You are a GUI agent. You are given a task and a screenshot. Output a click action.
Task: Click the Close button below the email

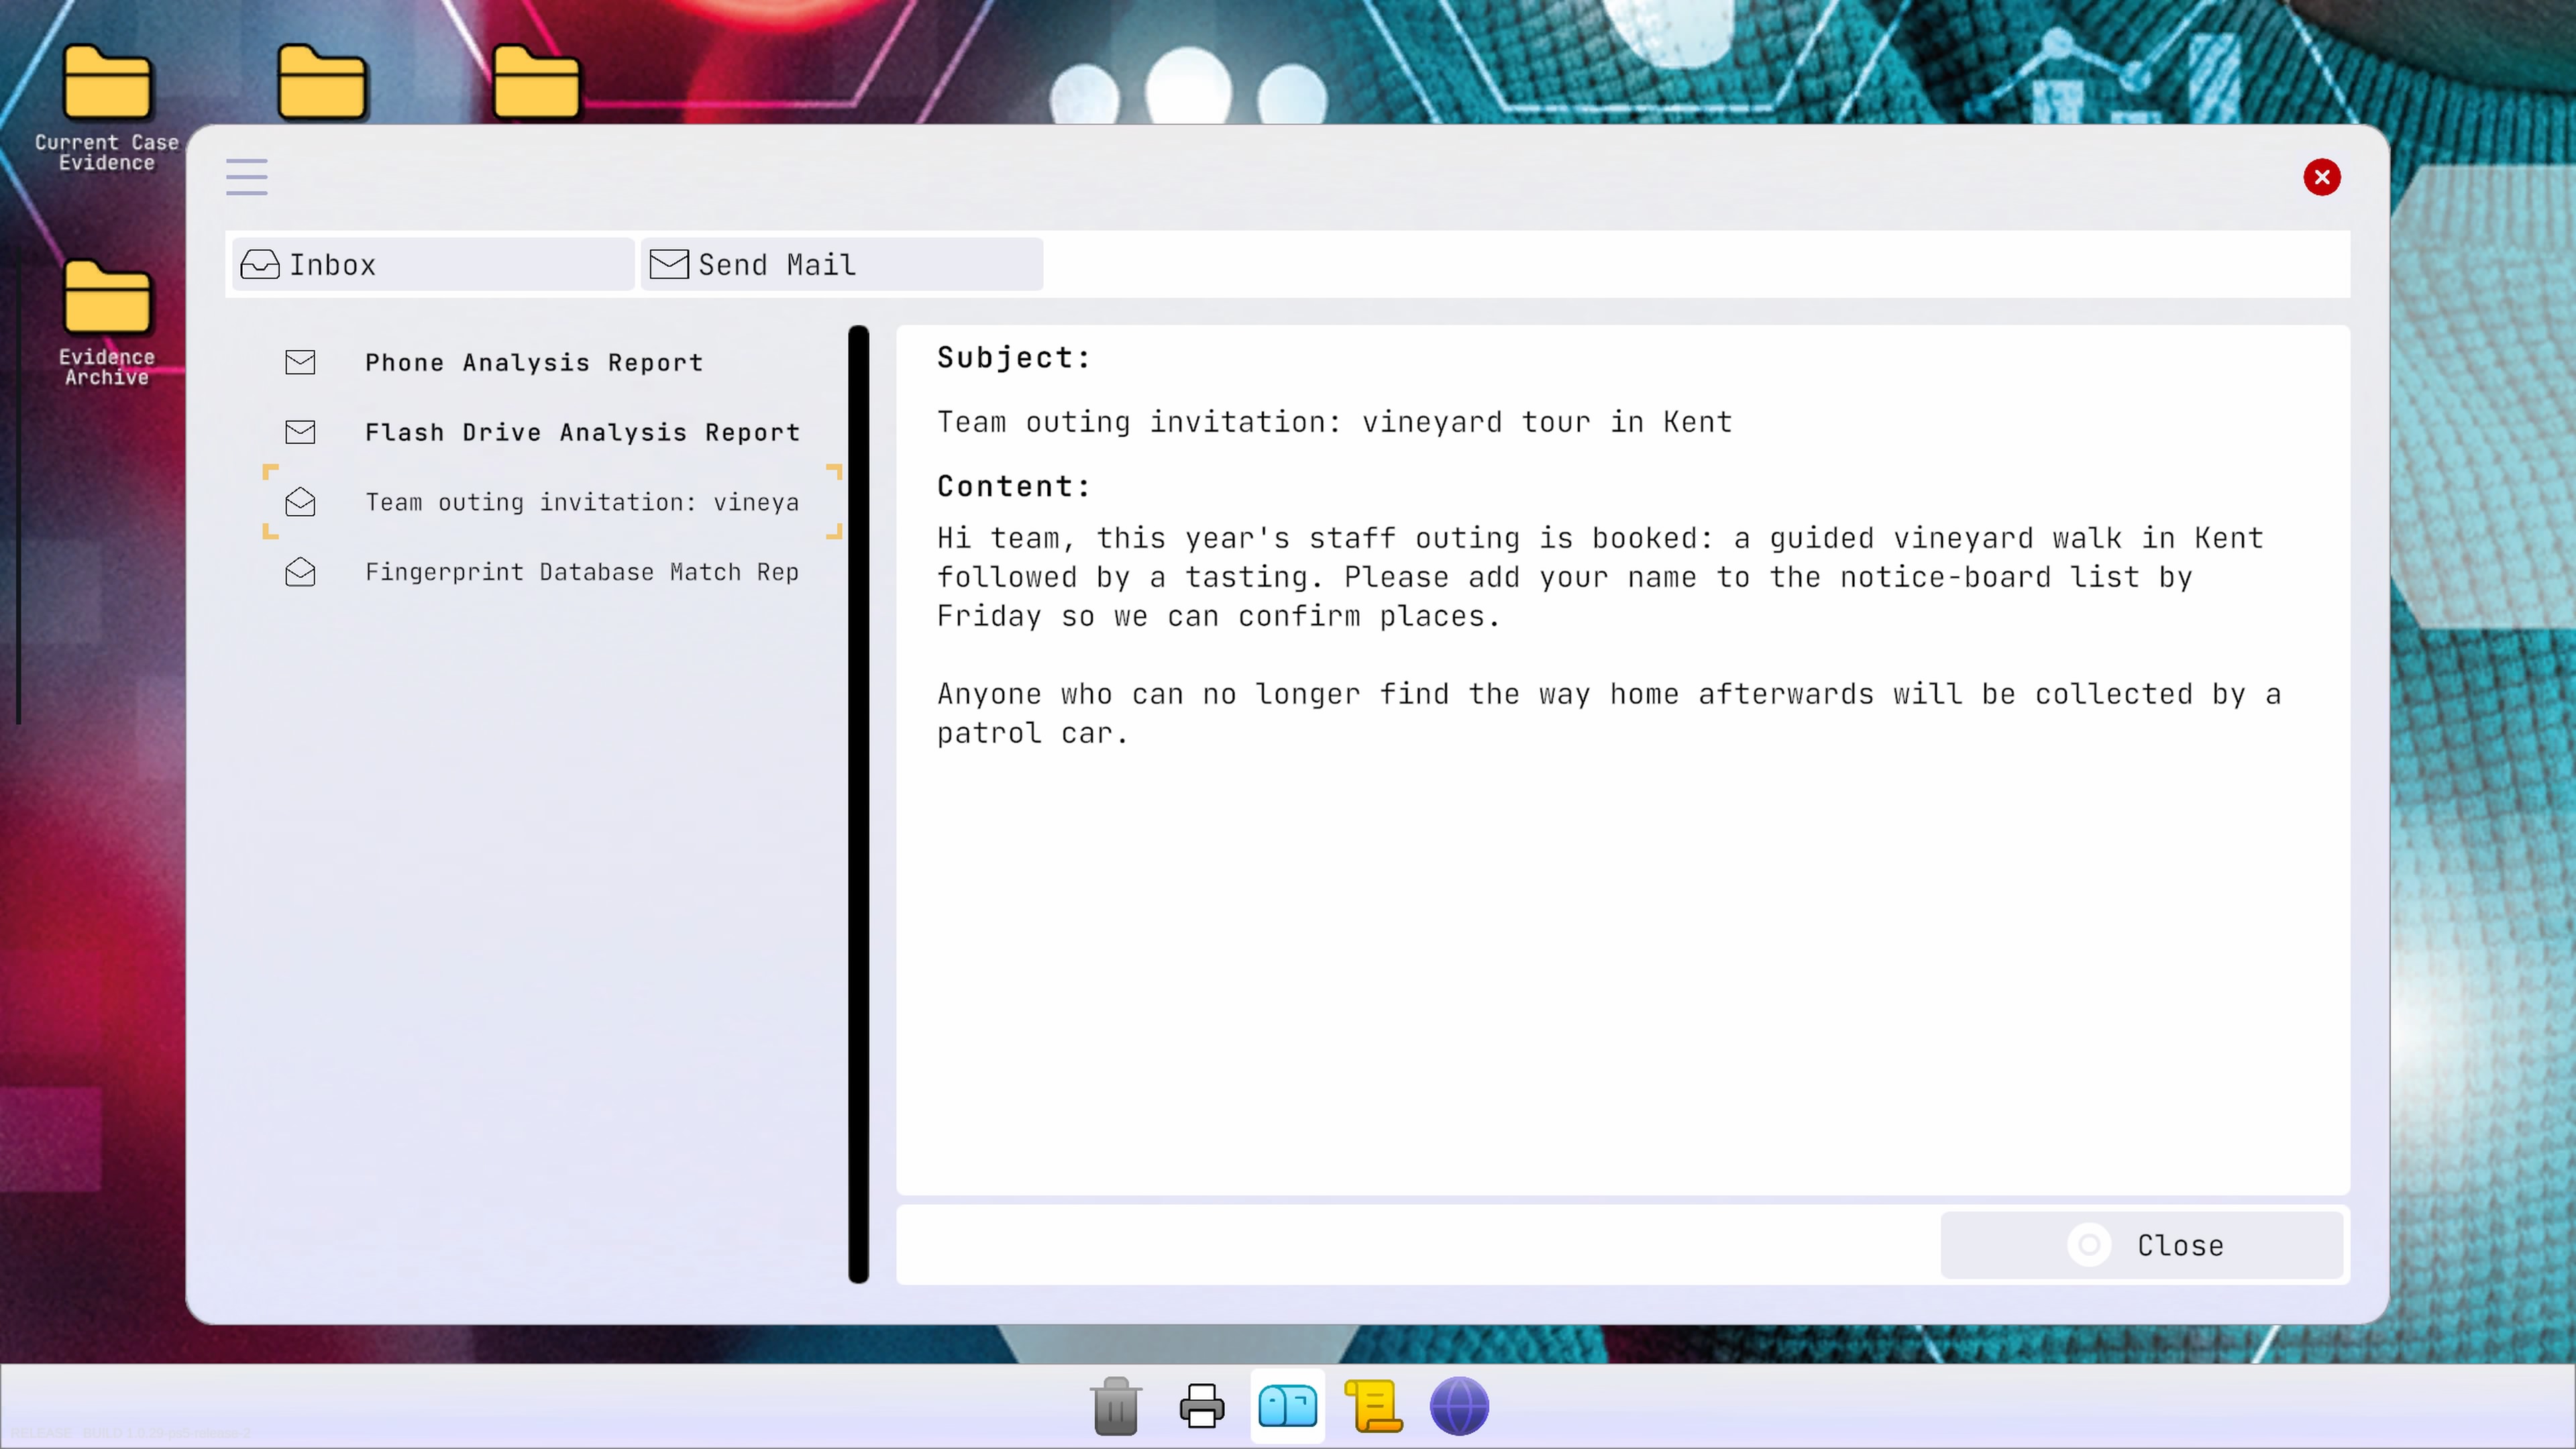2141,1245
